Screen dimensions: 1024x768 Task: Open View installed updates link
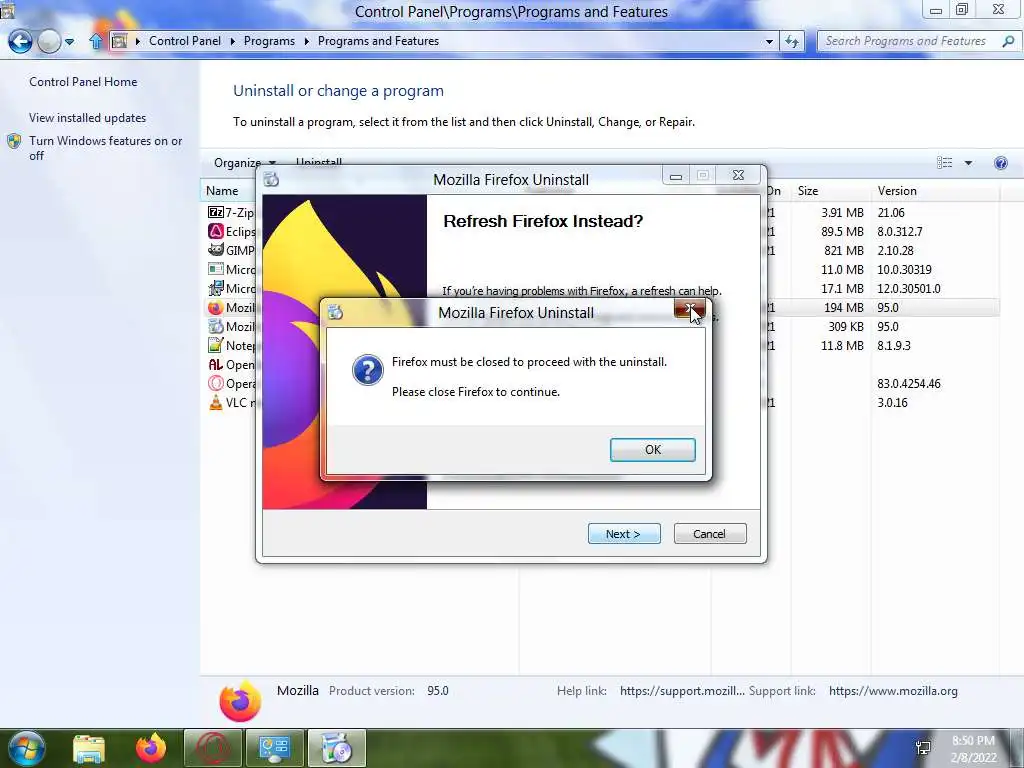click(x=88, y=118)
